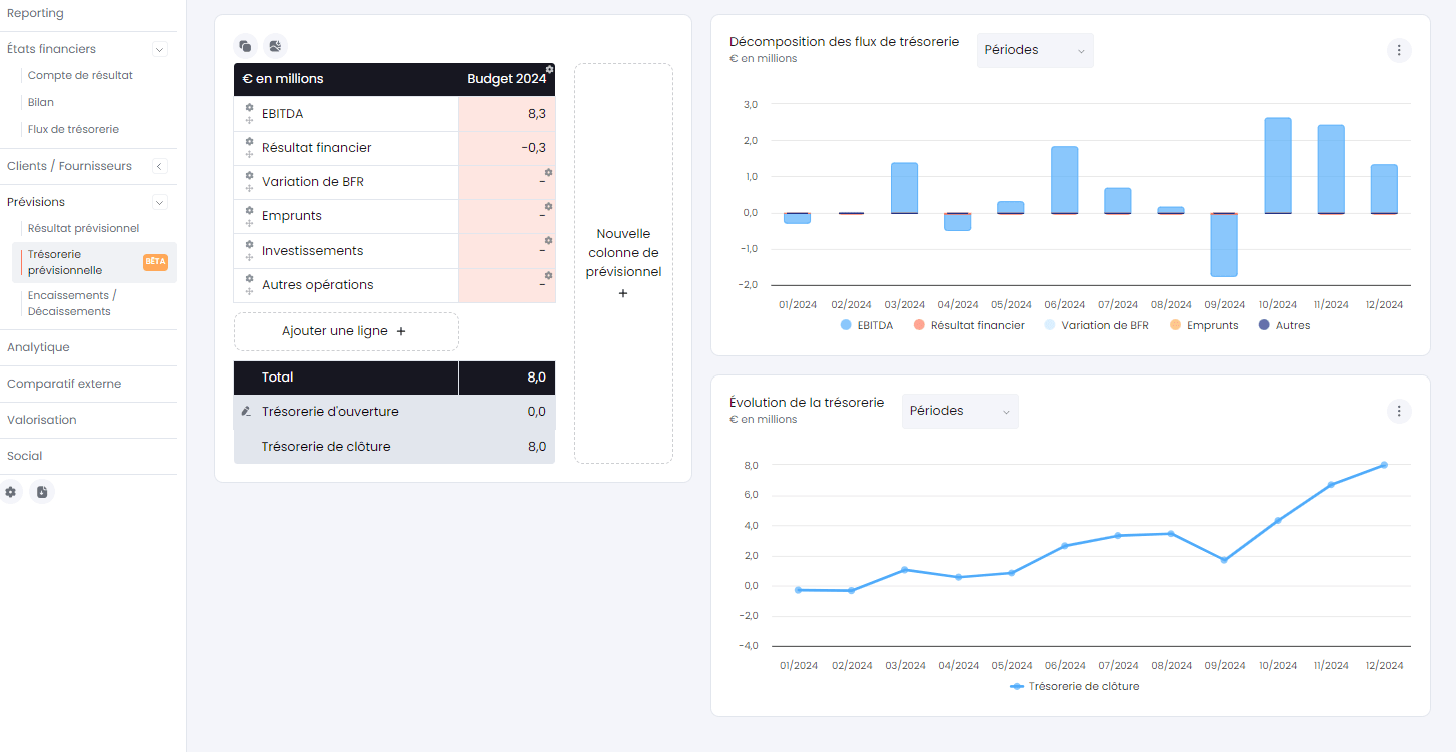This screenshot has height=752, width=1456.
Task: Open Flux de trésorerie page
Action: tap(73, 129)
